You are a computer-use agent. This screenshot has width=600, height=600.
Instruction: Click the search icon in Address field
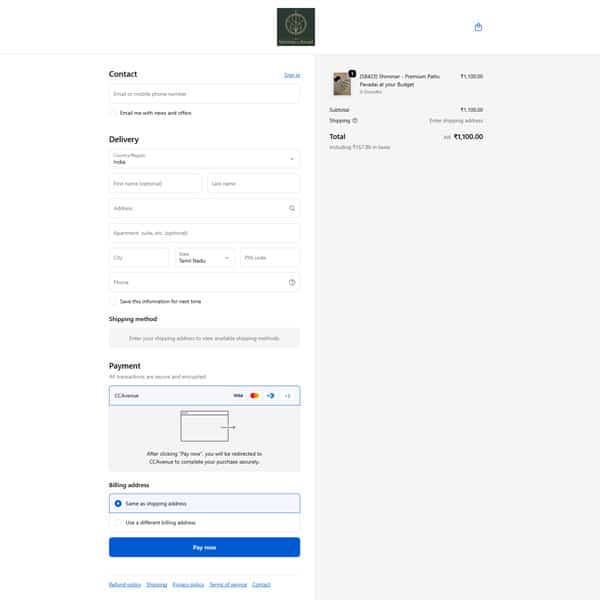pyautogui.click(x=291, y=208)
